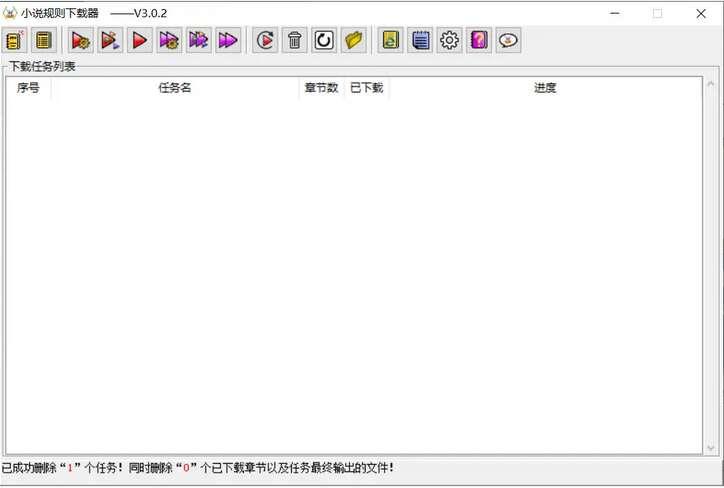Open settings with the gear icon
The image size is (724, 488).
coord(450,40)
